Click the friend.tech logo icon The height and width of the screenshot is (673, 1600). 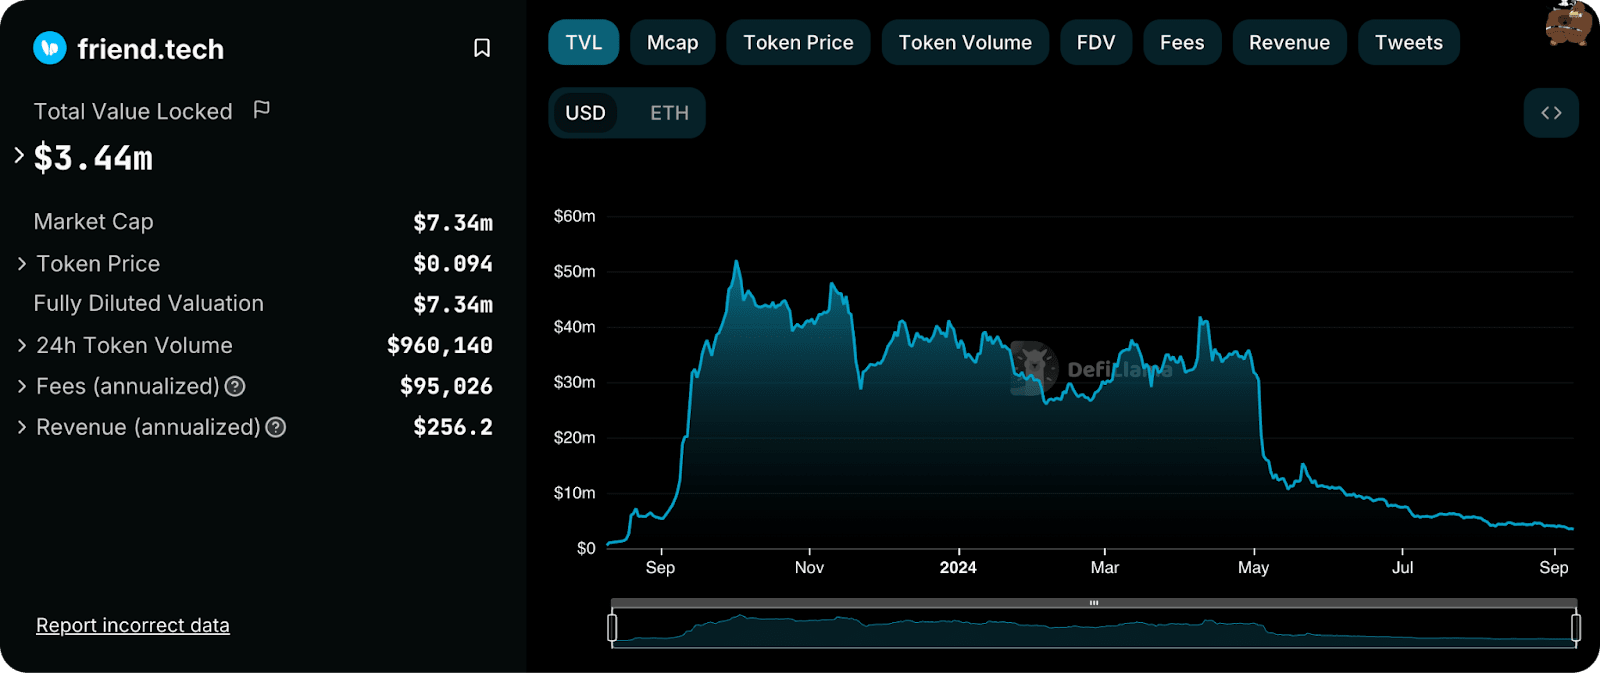tap(50, 48)
